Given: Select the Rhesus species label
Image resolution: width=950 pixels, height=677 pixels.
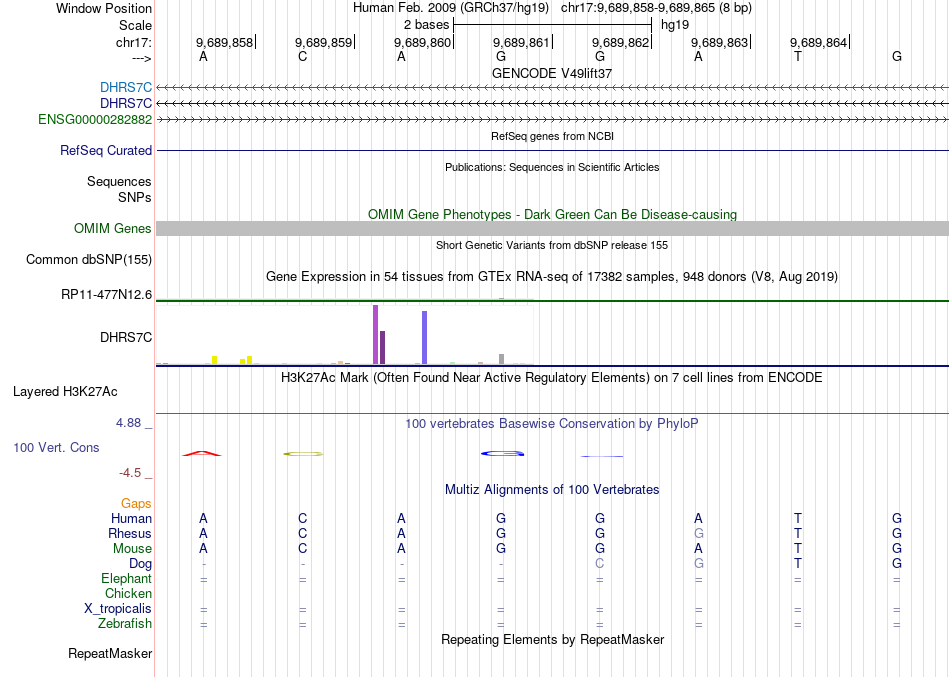Looking at the screenshot, I should [x=130, y=533].
